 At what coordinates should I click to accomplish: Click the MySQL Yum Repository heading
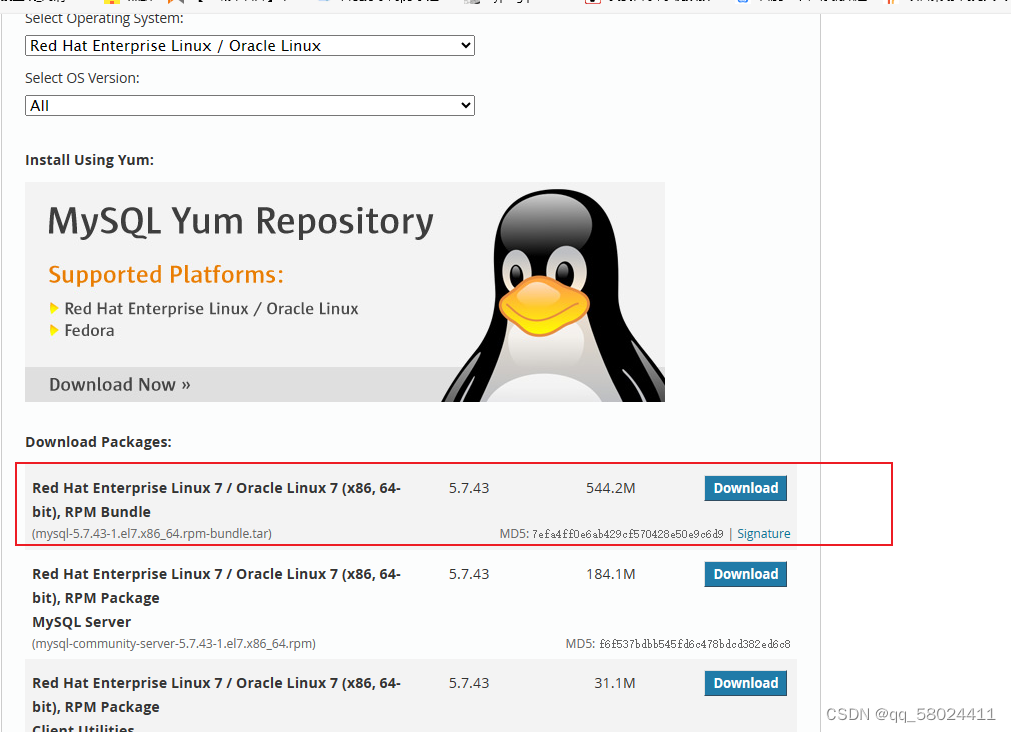click(240, 221)
